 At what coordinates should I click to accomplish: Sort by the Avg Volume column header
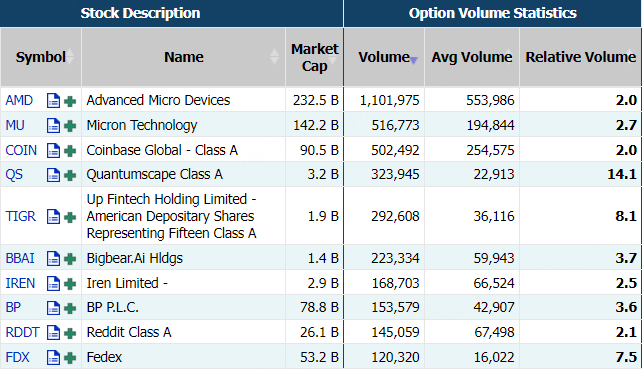(x=472, y=57)
